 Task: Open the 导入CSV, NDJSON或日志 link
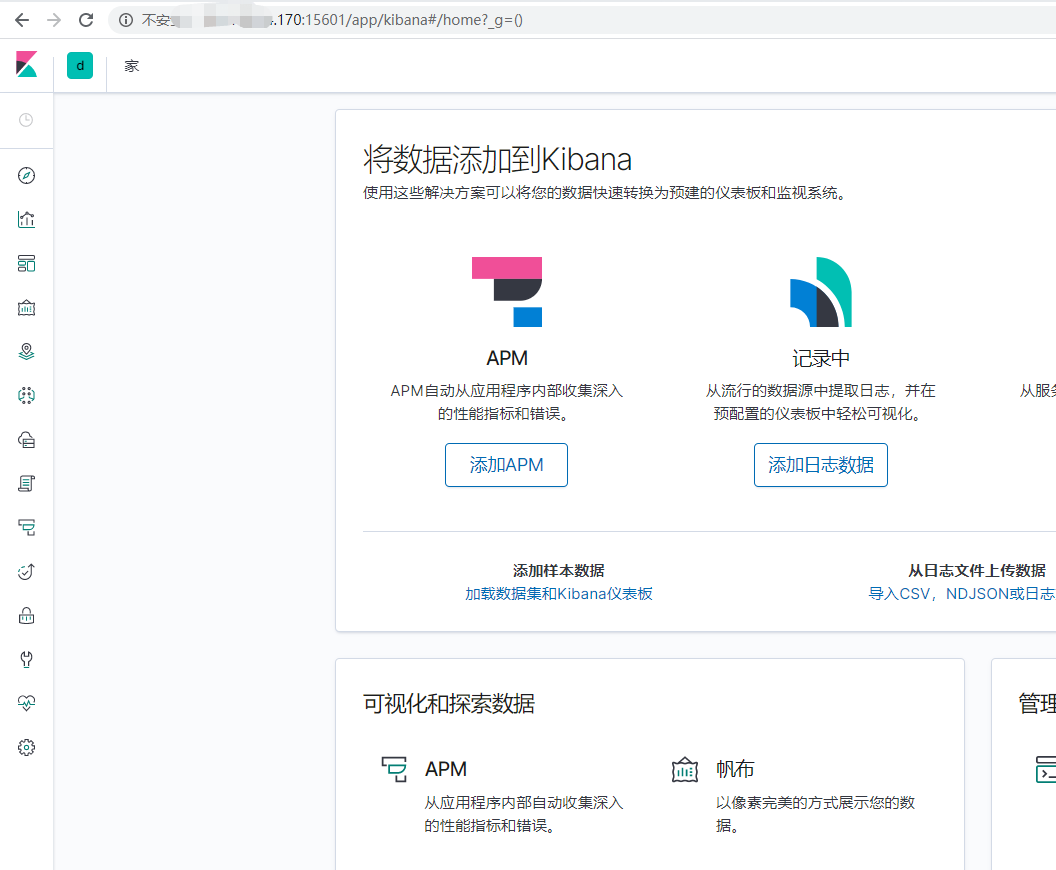pos(962,593)
